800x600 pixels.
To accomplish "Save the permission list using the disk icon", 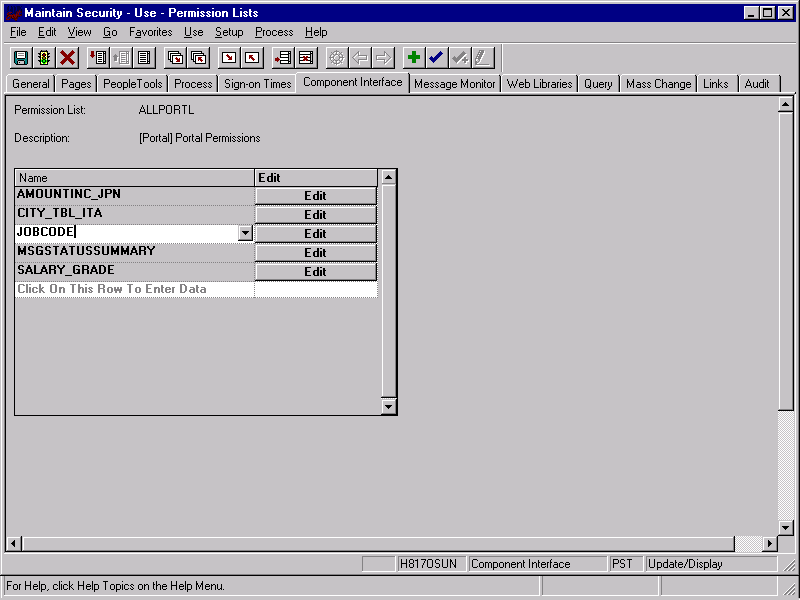I will click(20, 57).
